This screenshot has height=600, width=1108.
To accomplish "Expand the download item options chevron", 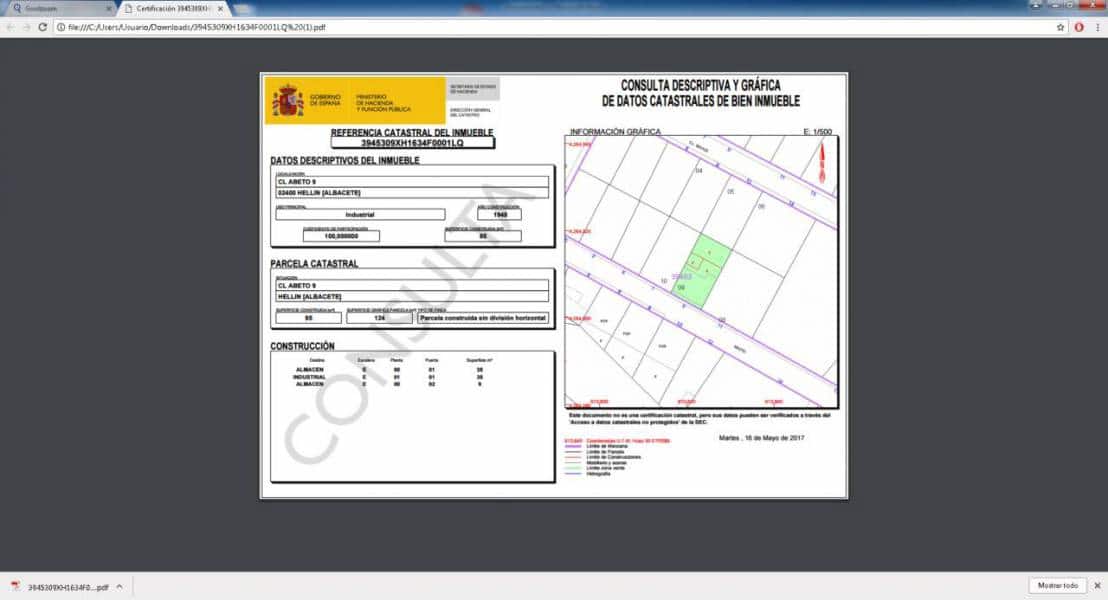I will pos(119,587).
